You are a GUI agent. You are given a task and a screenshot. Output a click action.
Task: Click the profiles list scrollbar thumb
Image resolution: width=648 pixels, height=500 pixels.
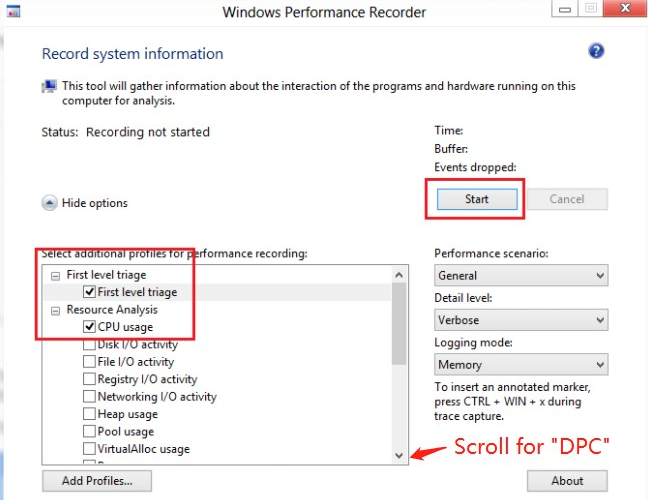pos(399,324)
